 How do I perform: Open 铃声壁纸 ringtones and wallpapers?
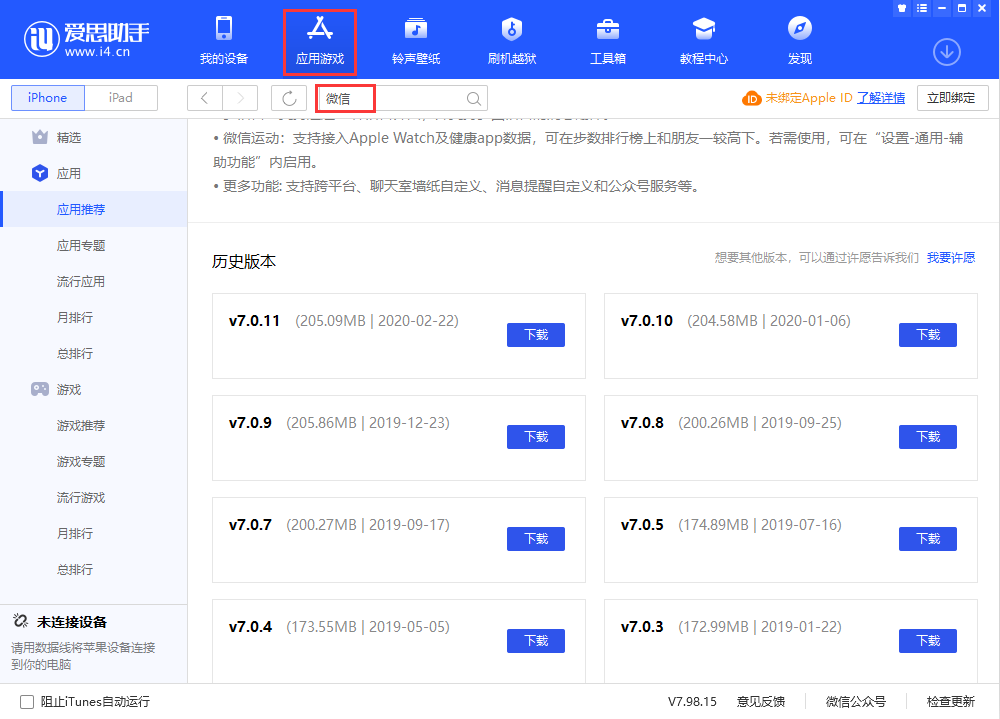click(415, 40)
